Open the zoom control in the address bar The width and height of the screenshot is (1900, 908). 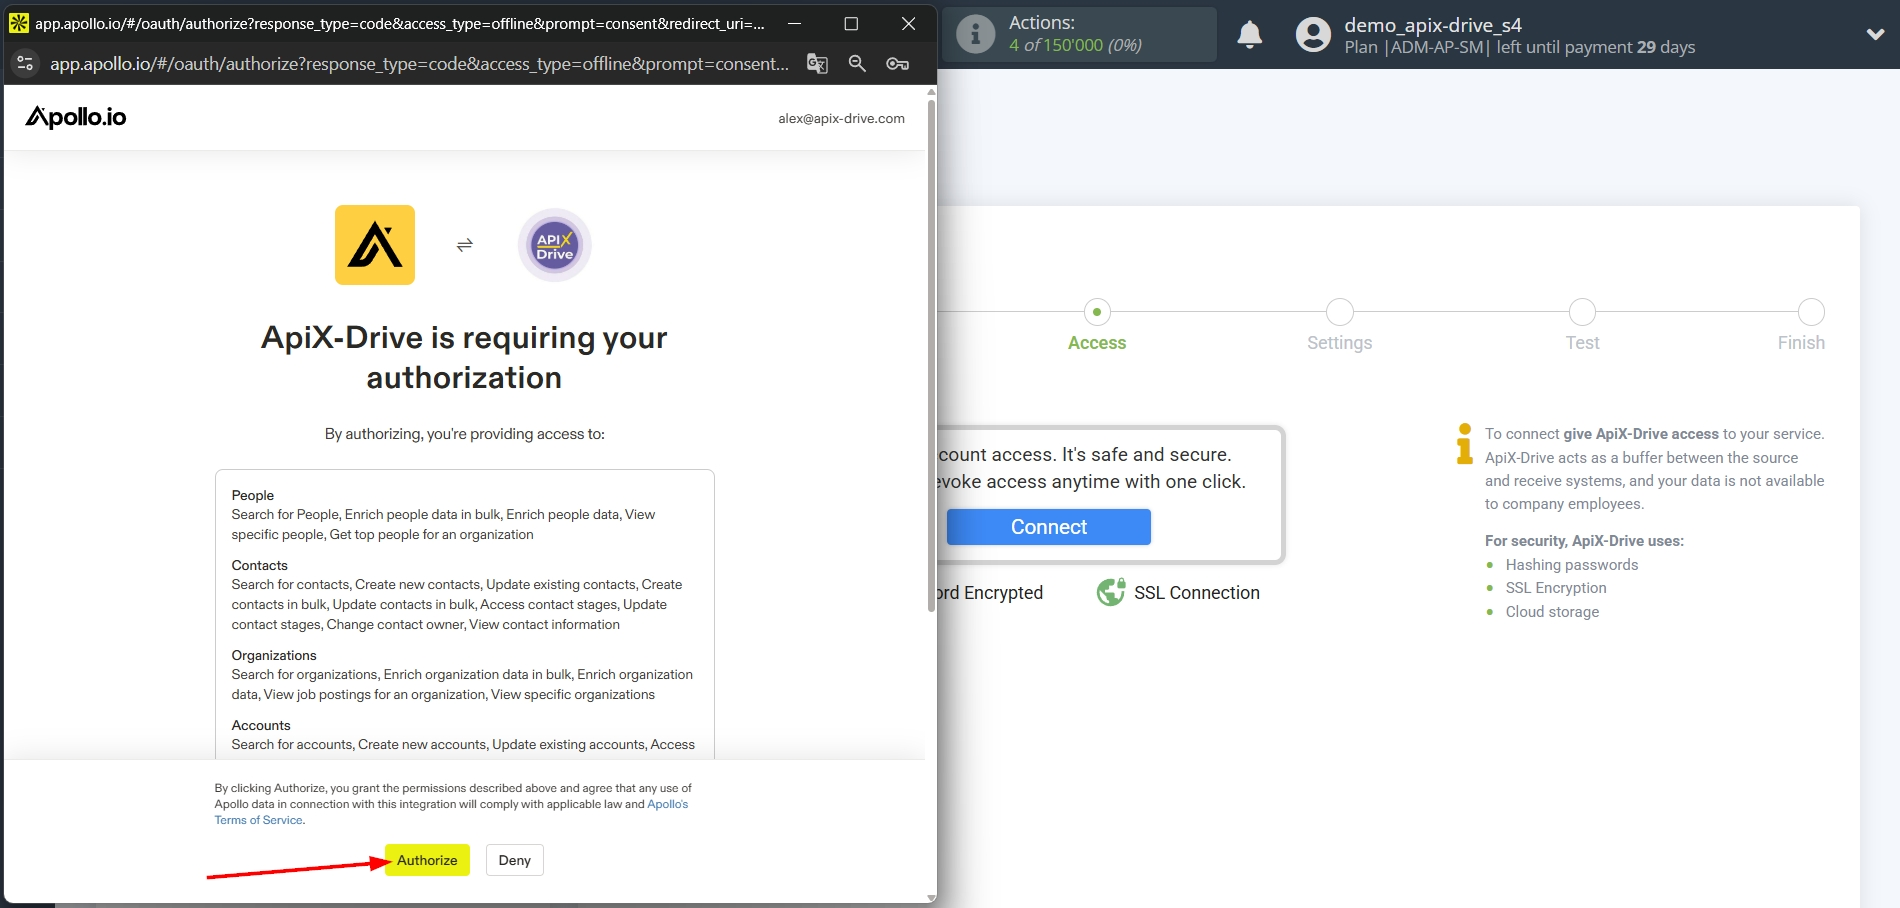pyautogui.click(x=856, y=63)
